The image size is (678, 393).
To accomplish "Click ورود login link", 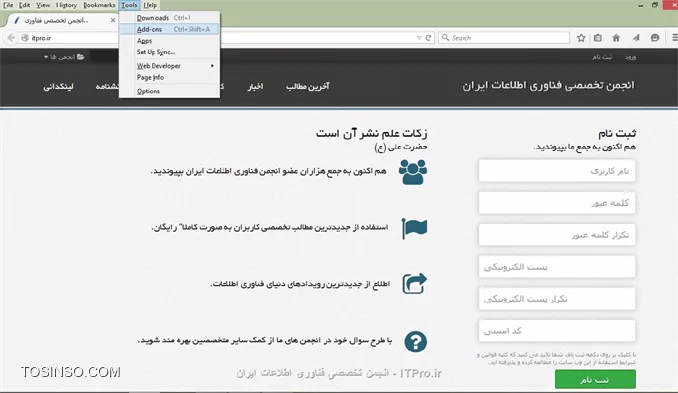I will tap(630, 57).
